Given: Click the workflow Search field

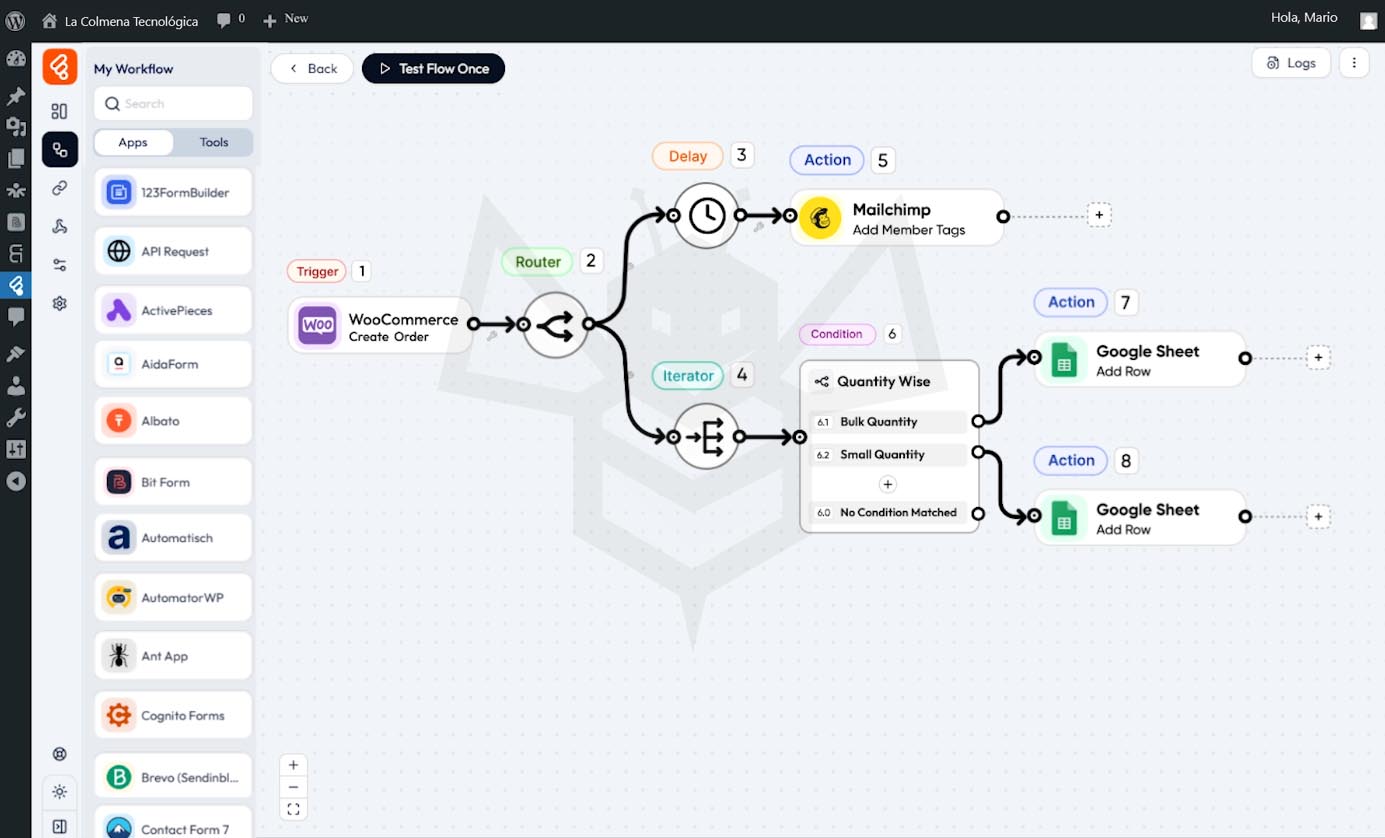Looking at the screenshot, I should (173, 103).
